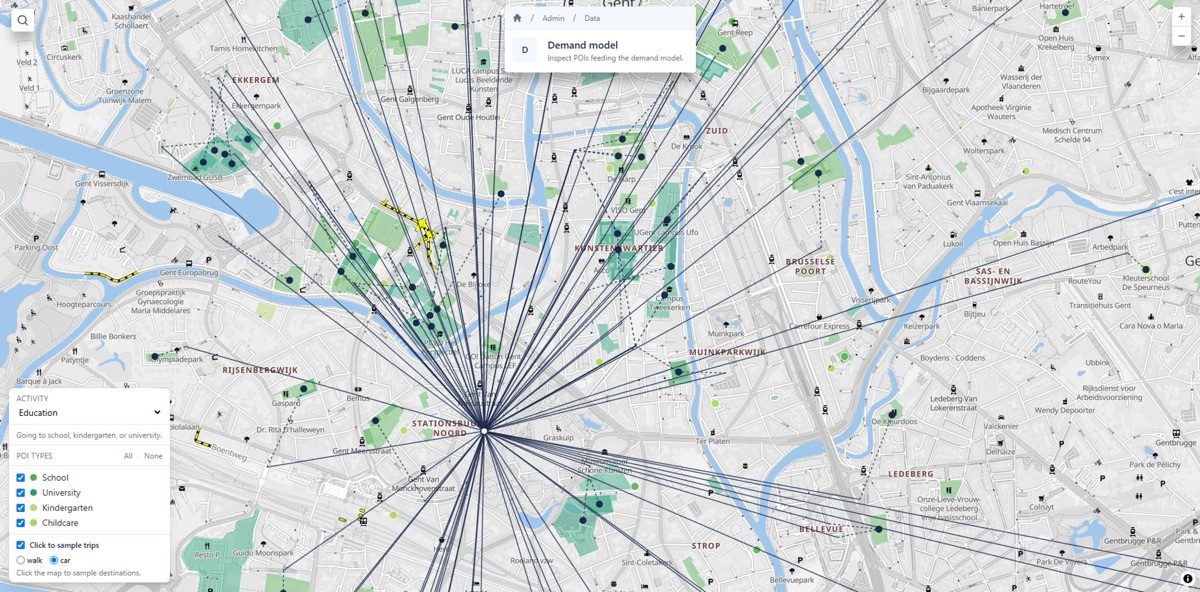Select All POI types

point(128,456)
